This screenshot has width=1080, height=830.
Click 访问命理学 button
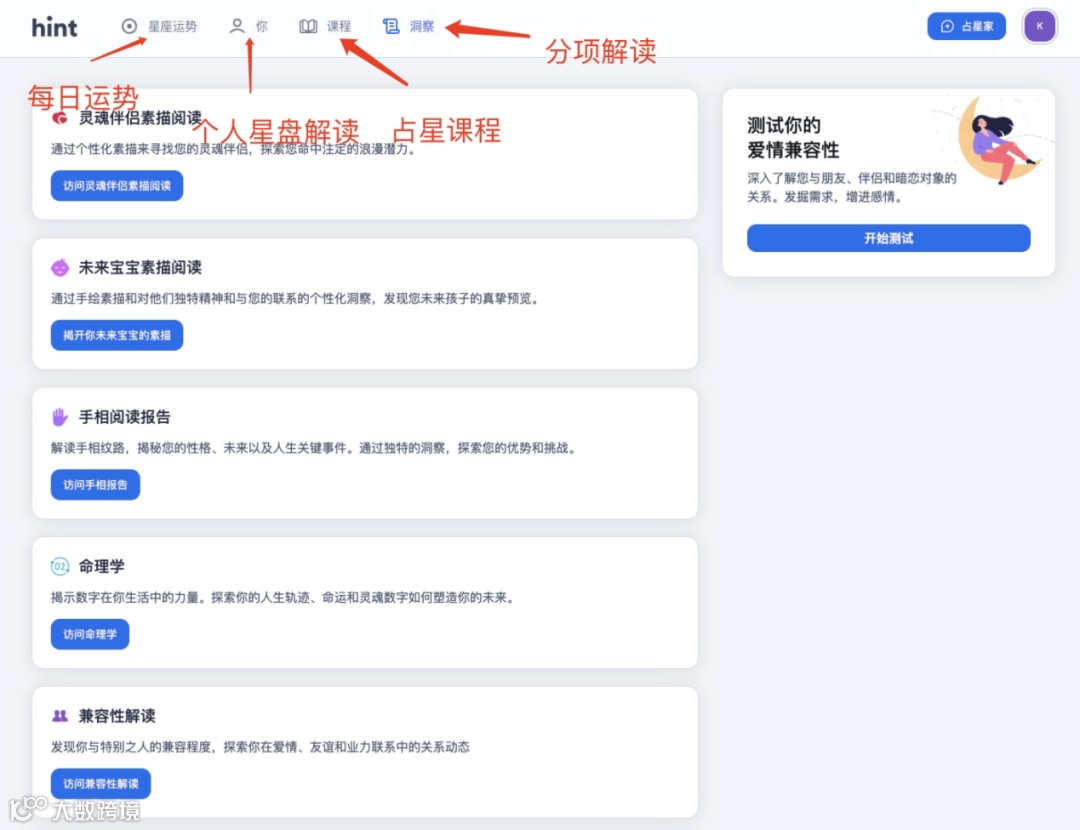[90, 634]
